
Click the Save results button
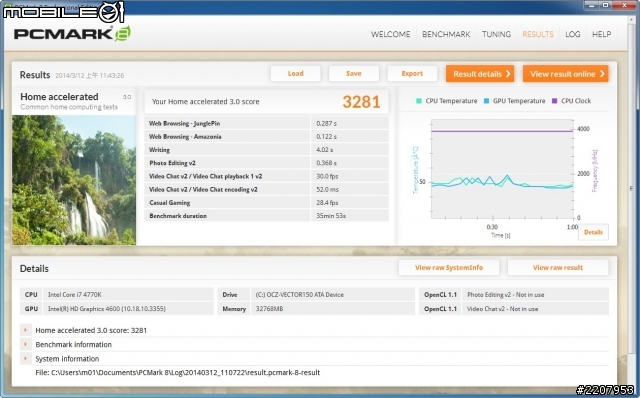pyautogui.click(x=354, y=73)
